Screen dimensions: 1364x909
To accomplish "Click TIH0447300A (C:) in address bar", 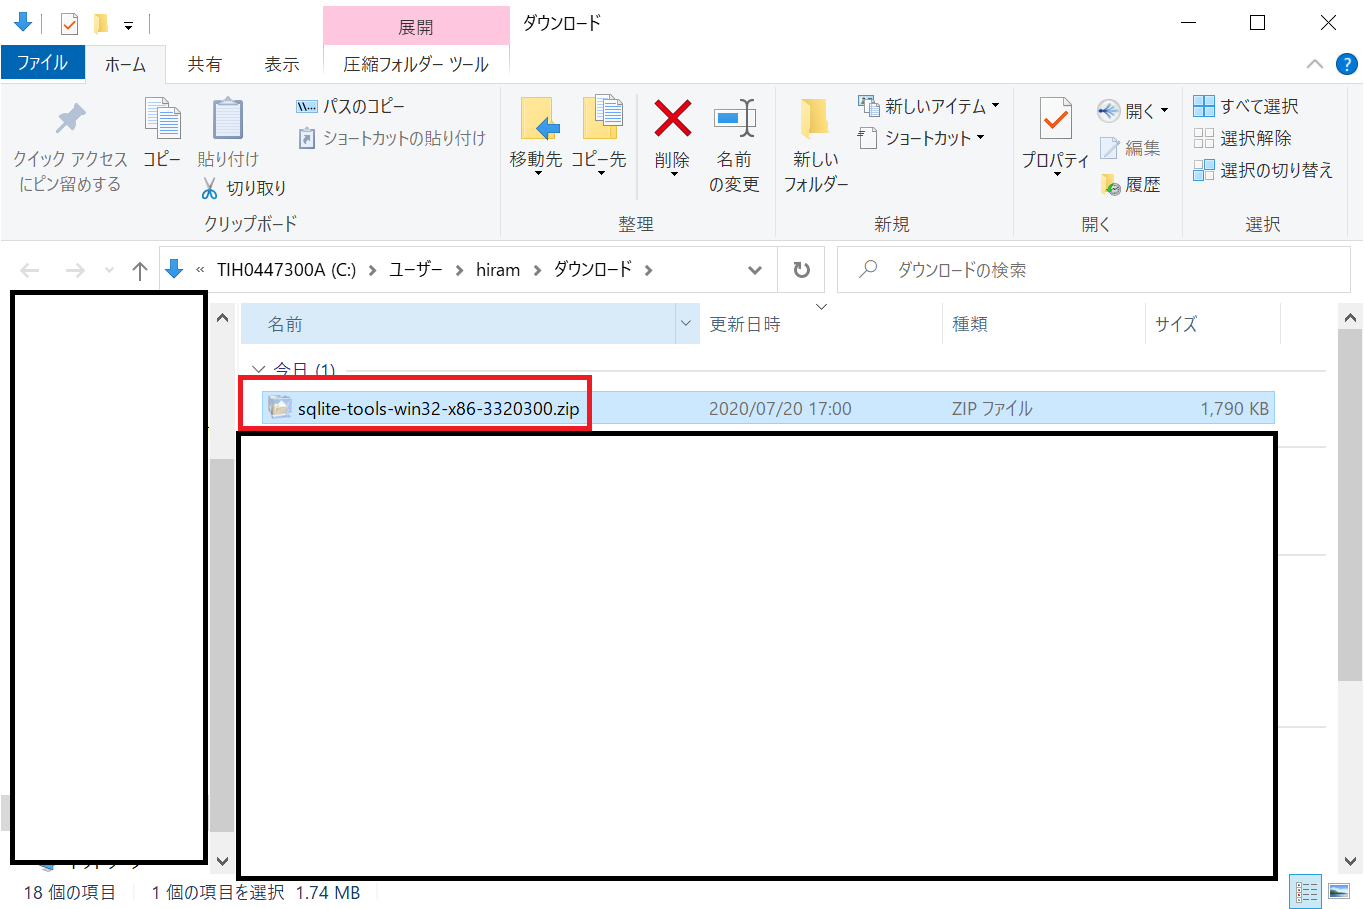I will [286, 270].
